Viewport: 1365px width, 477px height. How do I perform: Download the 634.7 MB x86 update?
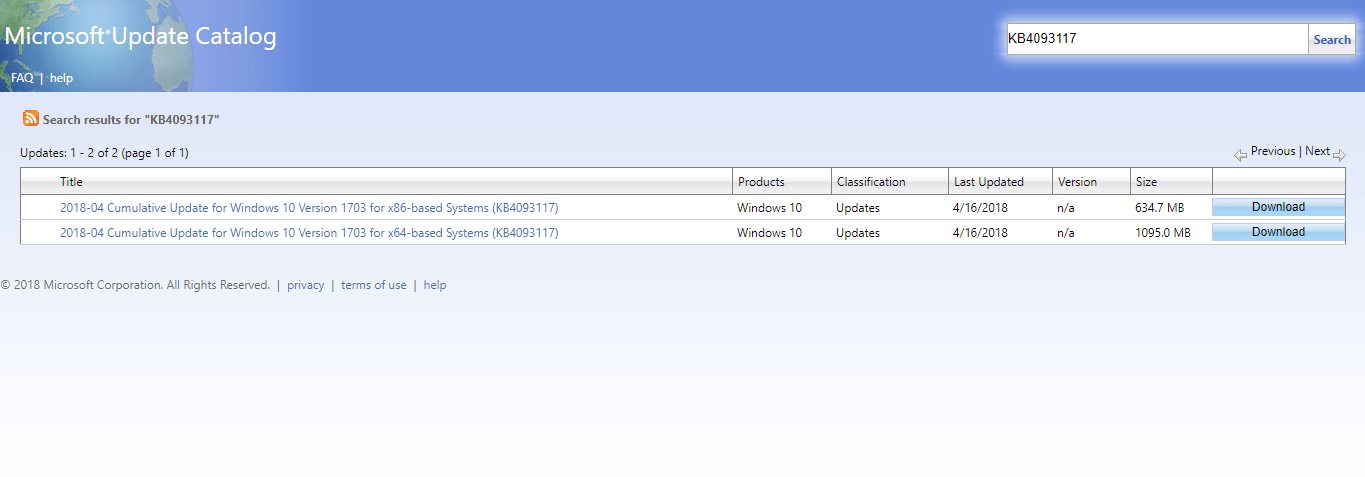[x=1278, y=207]
